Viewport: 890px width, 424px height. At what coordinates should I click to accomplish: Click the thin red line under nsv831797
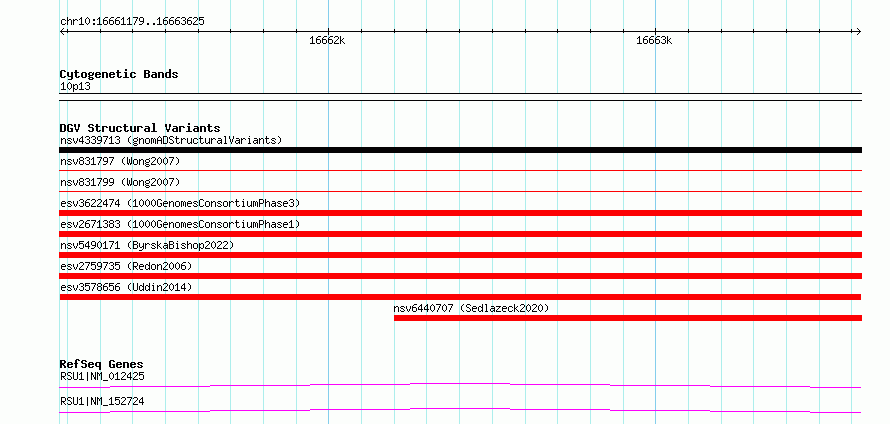coord(460,170)
